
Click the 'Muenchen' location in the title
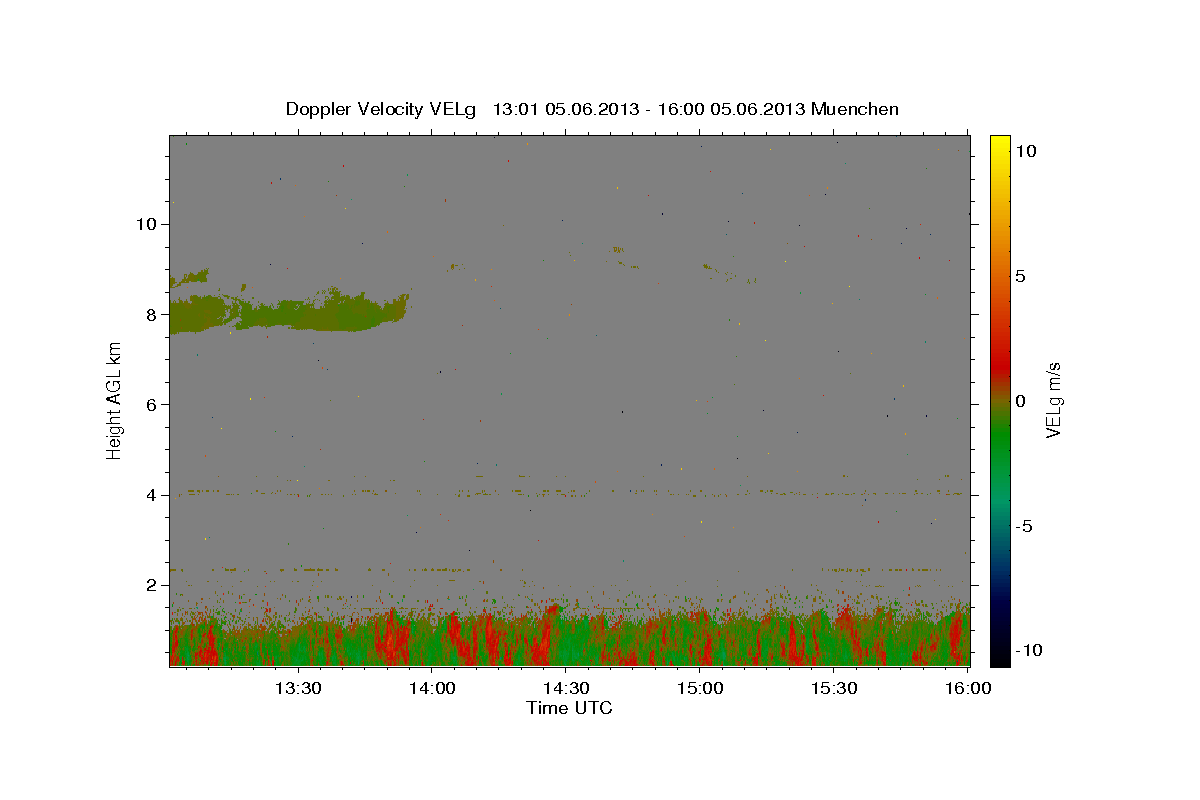coord(855,109)
